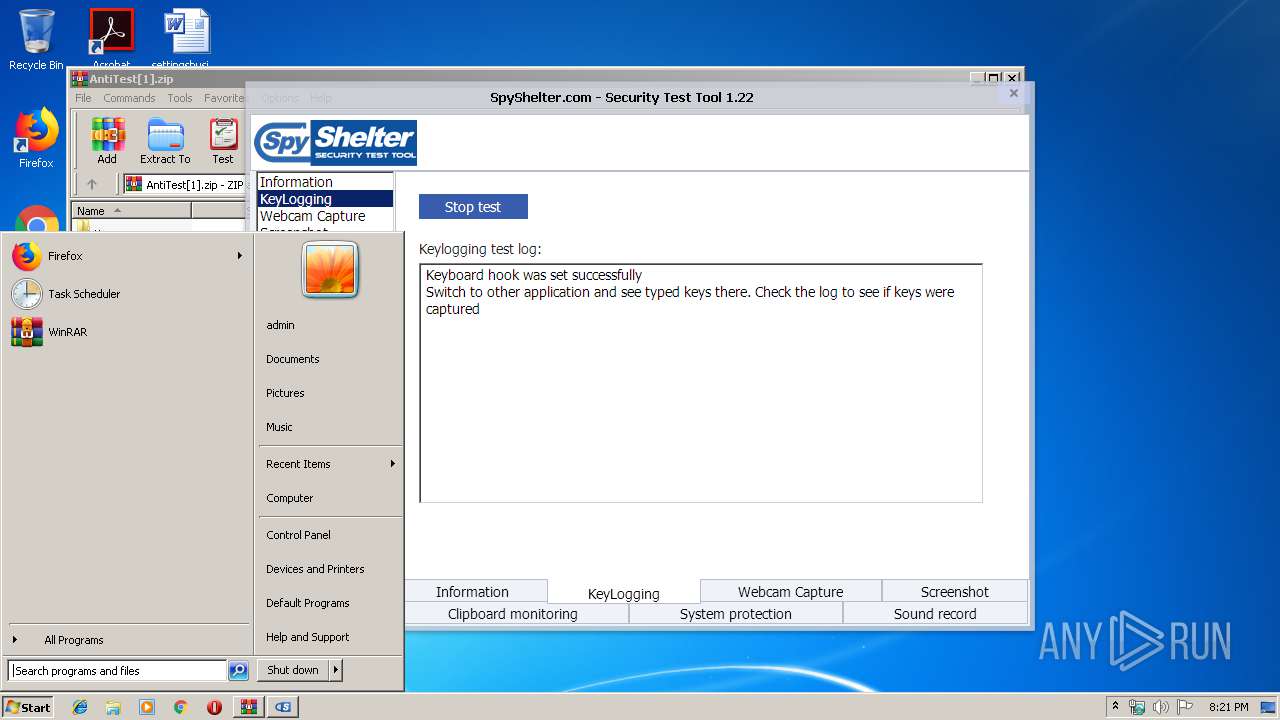The image size is (1280, 720).
Task: Open Opera from the taskbar
Action: [x=214, y=707]
